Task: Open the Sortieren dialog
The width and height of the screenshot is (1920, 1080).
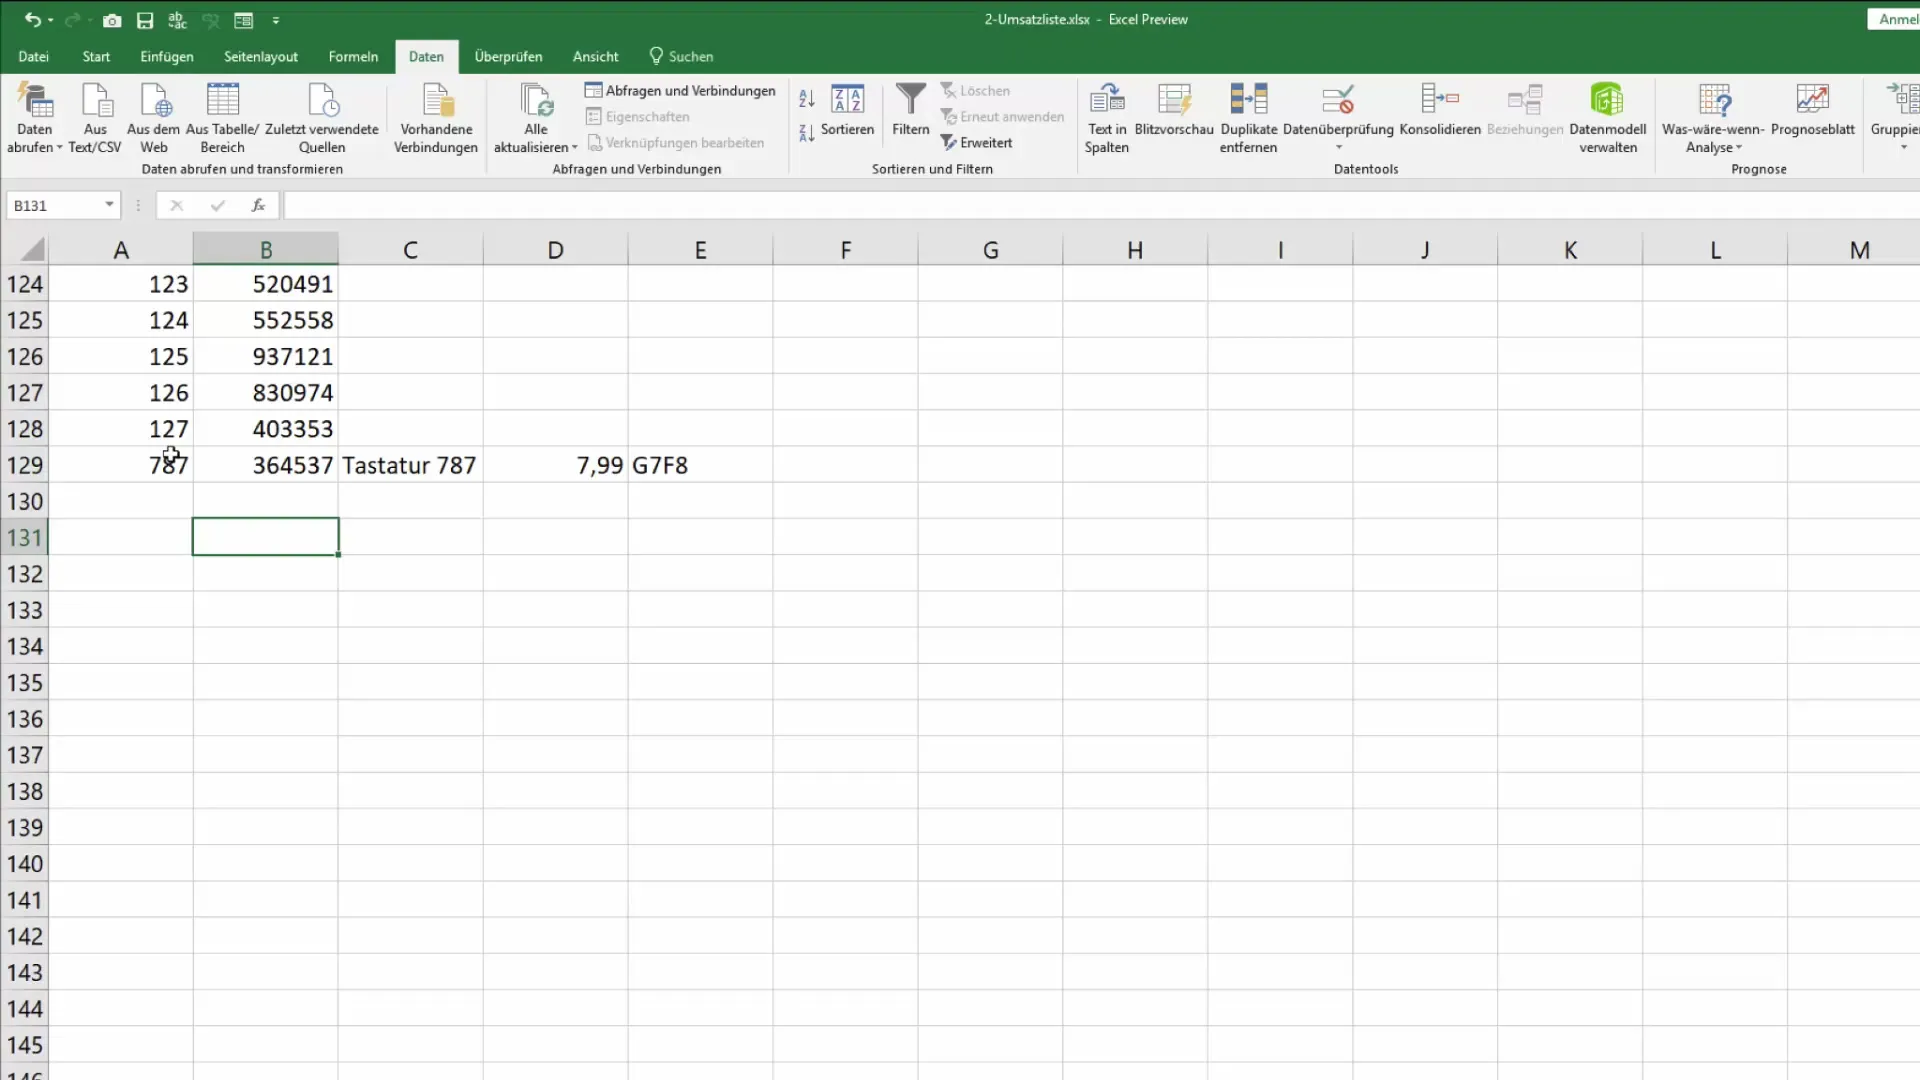Action: (x=847, y=110)
